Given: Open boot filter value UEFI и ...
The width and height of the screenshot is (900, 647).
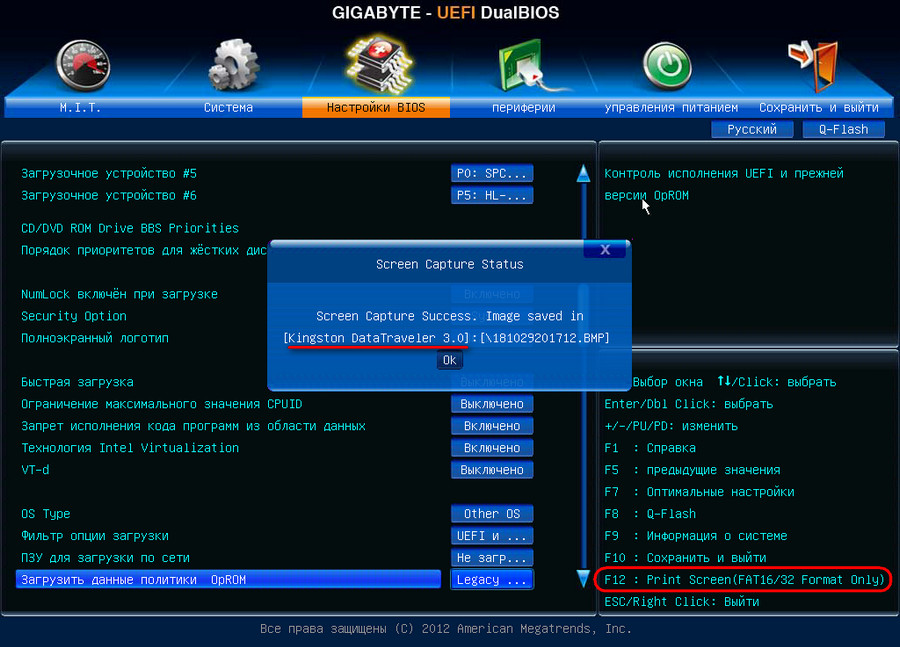Looking at the screenshot, I should coord(492,536).
